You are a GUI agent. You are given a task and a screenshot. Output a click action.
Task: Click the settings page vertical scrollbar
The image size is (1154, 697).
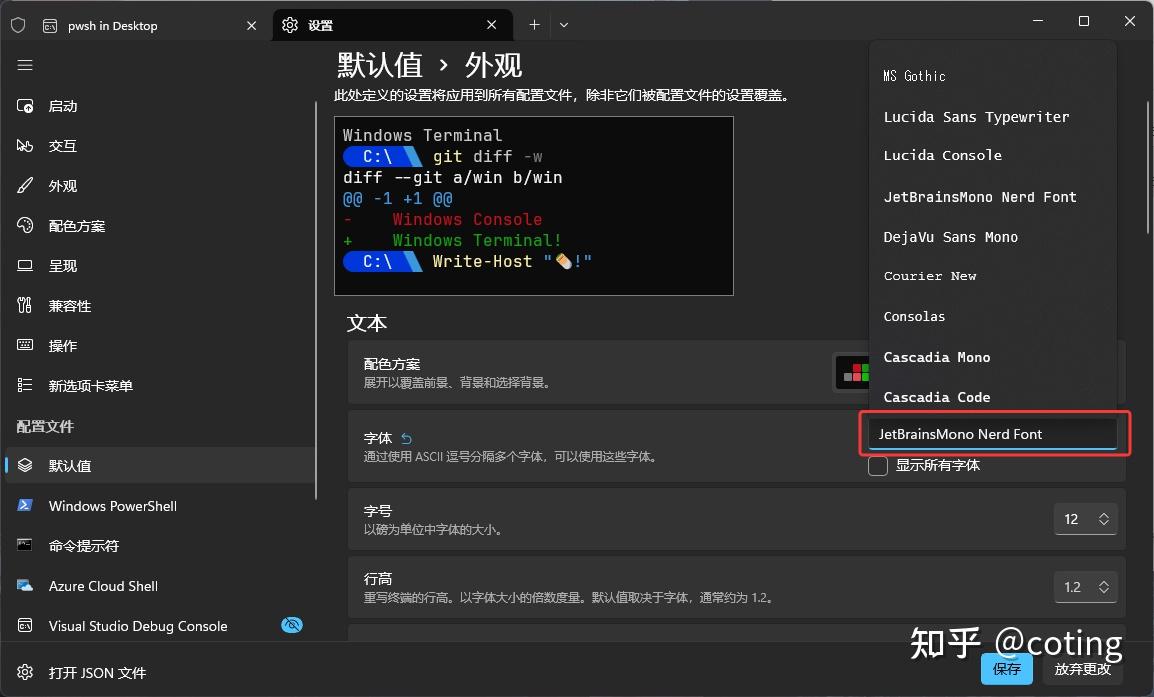[x=1149, y=168]
